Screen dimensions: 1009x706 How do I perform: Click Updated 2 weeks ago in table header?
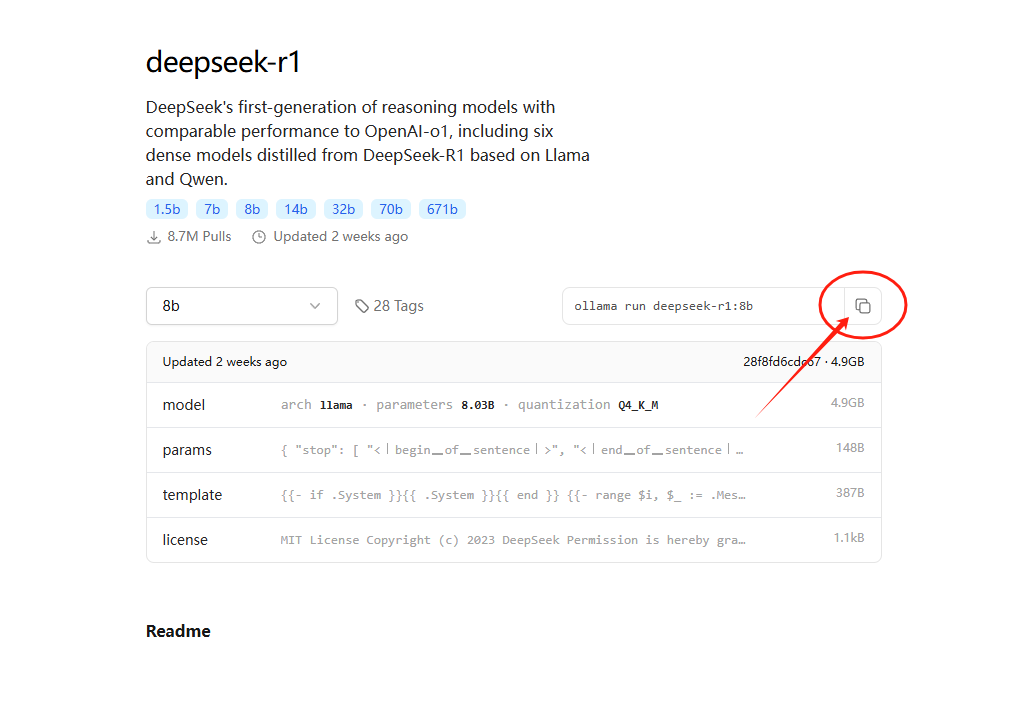[x=225, y=362]
